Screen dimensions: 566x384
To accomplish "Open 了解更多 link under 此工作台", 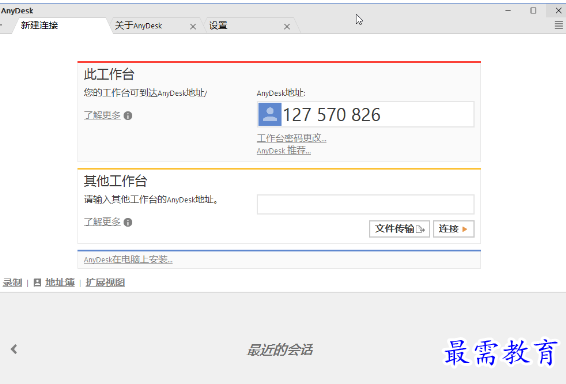I will pyautogui.click(x=102, y=115).
